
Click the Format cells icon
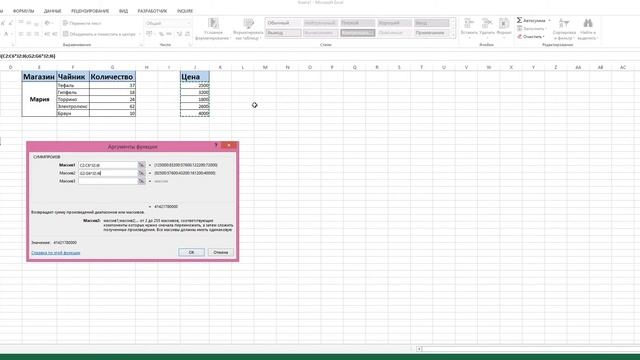click(504, 23)
